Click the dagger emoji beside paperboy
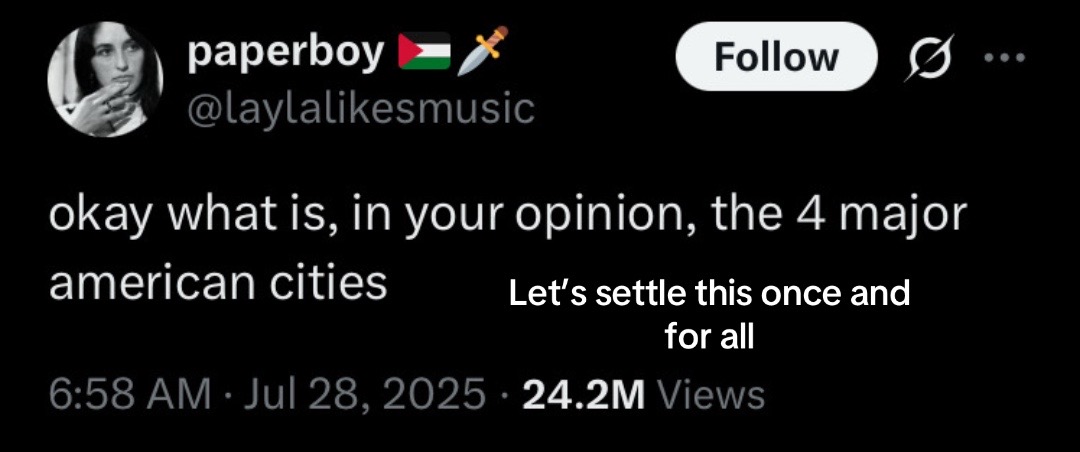 click(482, 50)
